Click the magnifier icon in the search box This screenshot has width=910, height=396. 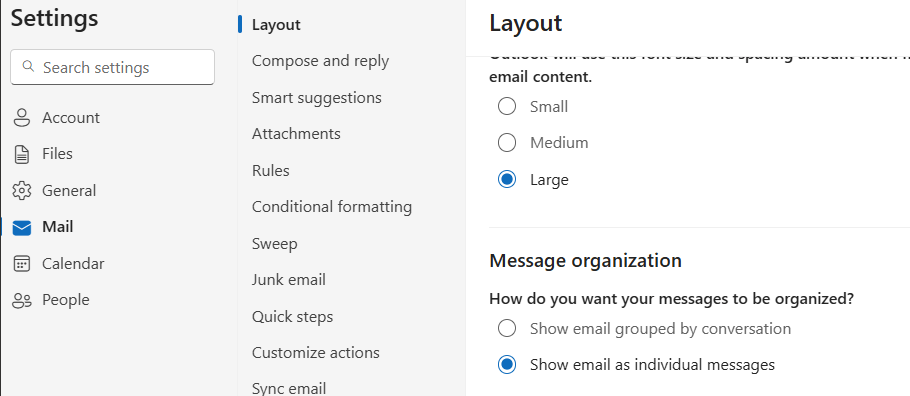tap(28, 67)
